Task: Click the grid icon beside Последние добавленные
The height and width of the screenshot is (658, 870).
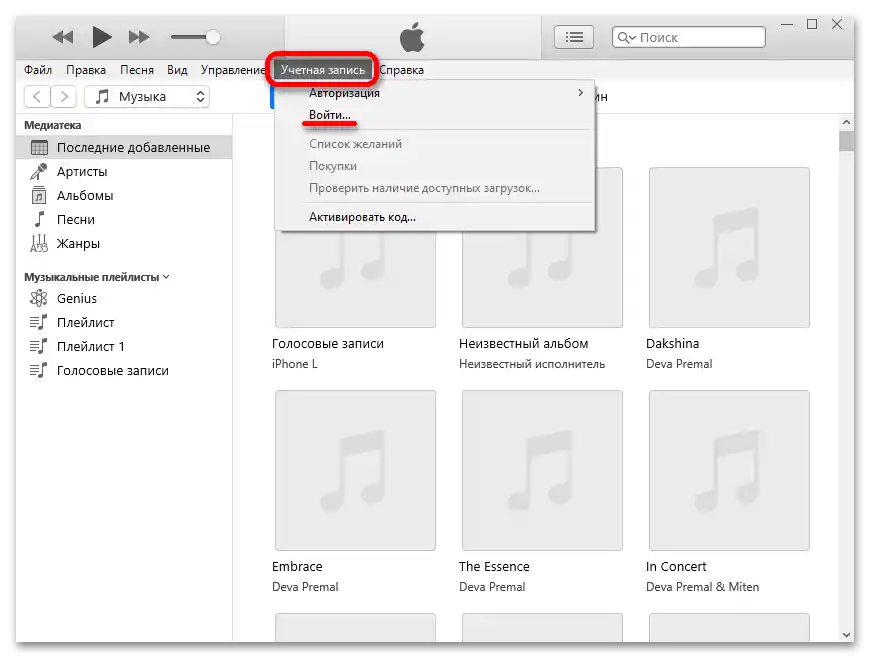Action: (39, 148)
